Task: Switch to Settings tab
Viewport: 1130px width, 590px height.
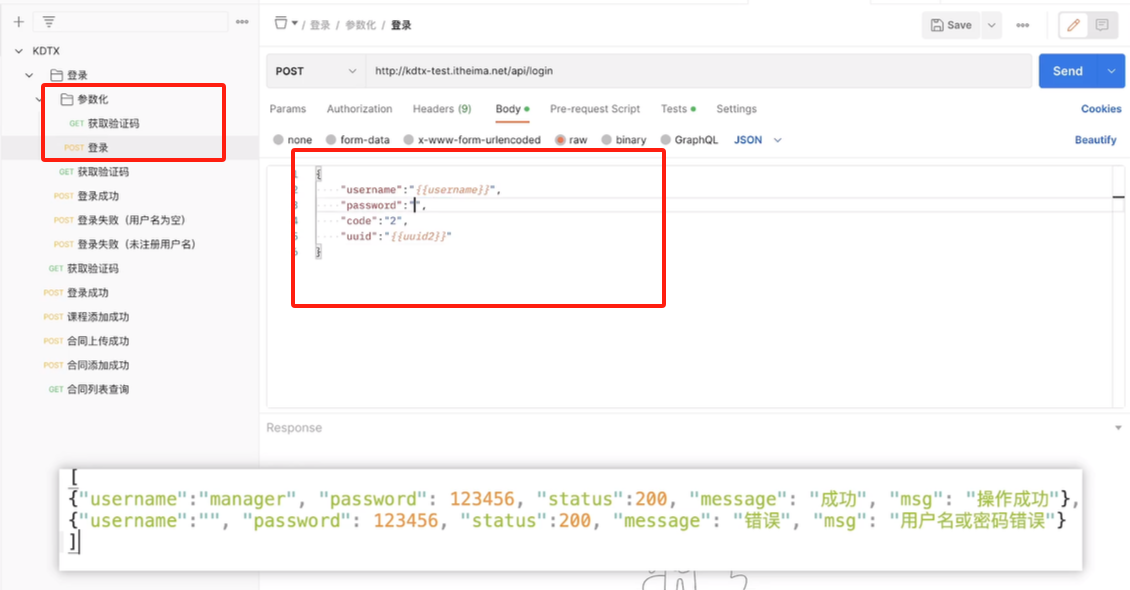Action: (737, 109)
